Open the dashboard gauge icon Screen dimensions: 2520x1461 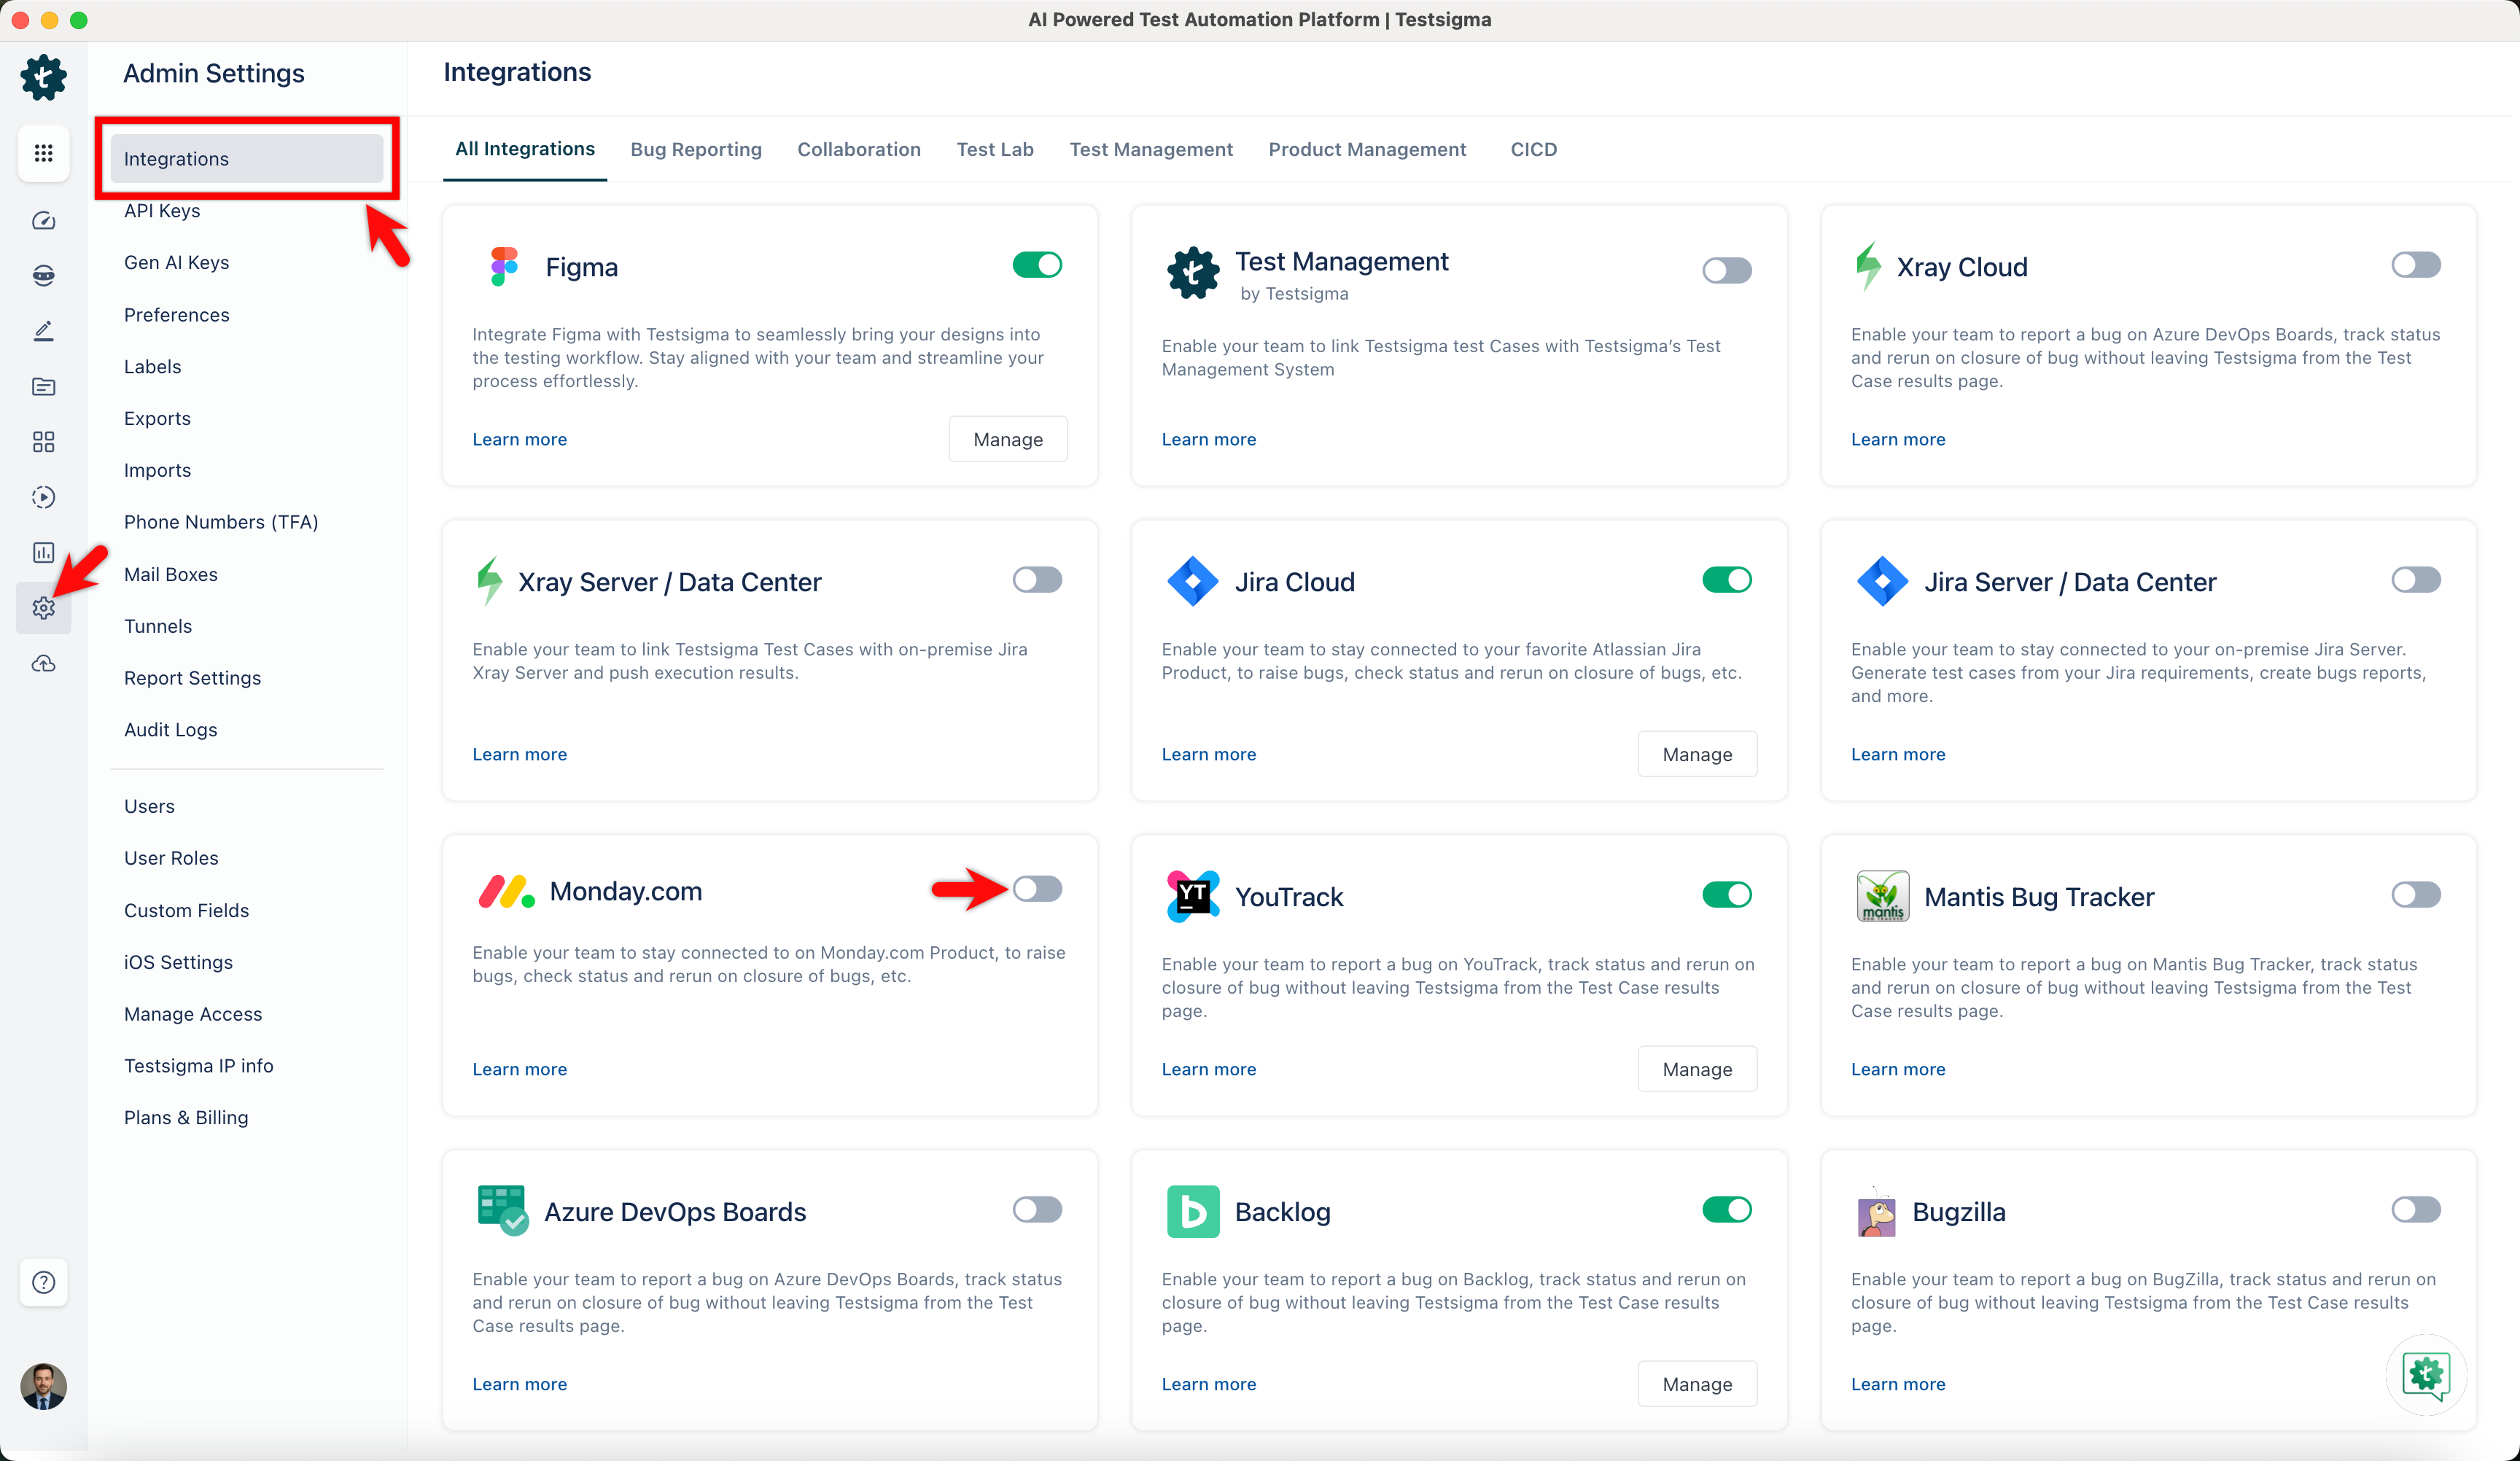[43, 221]
